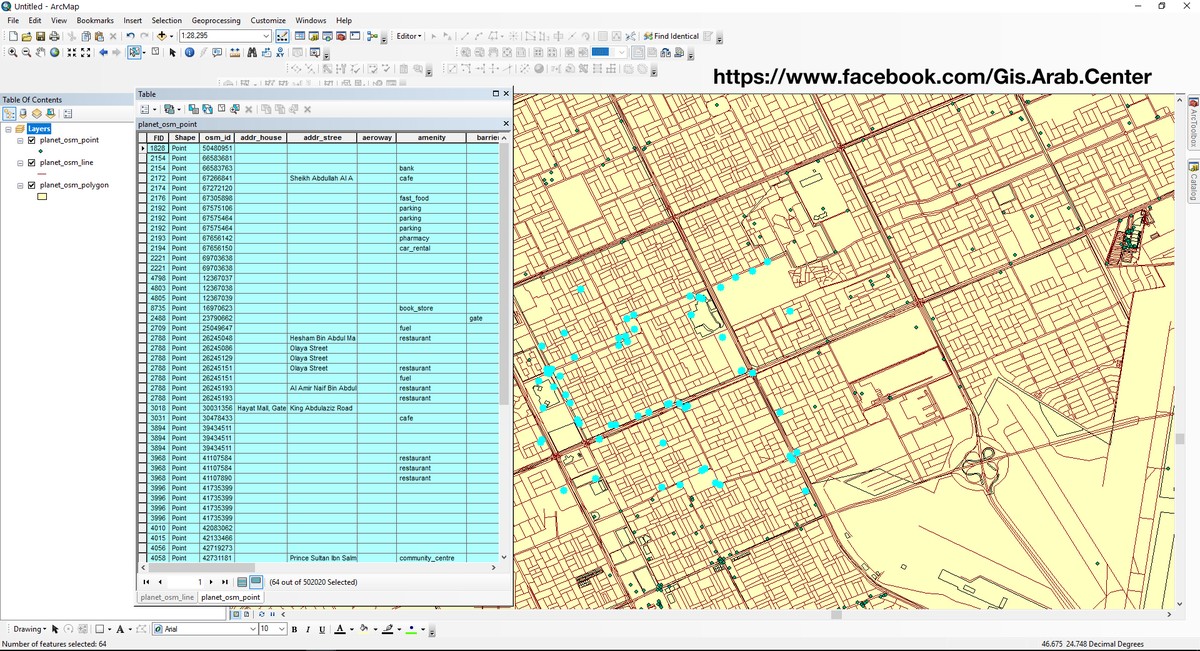Go back to previous extent arrow
This screenshot has height=651, width=1200.
tap(103, 52)
